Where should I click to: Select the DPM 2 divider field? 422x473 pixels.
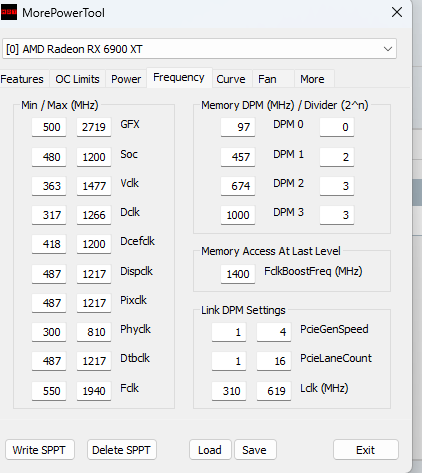tap(337, 186)
